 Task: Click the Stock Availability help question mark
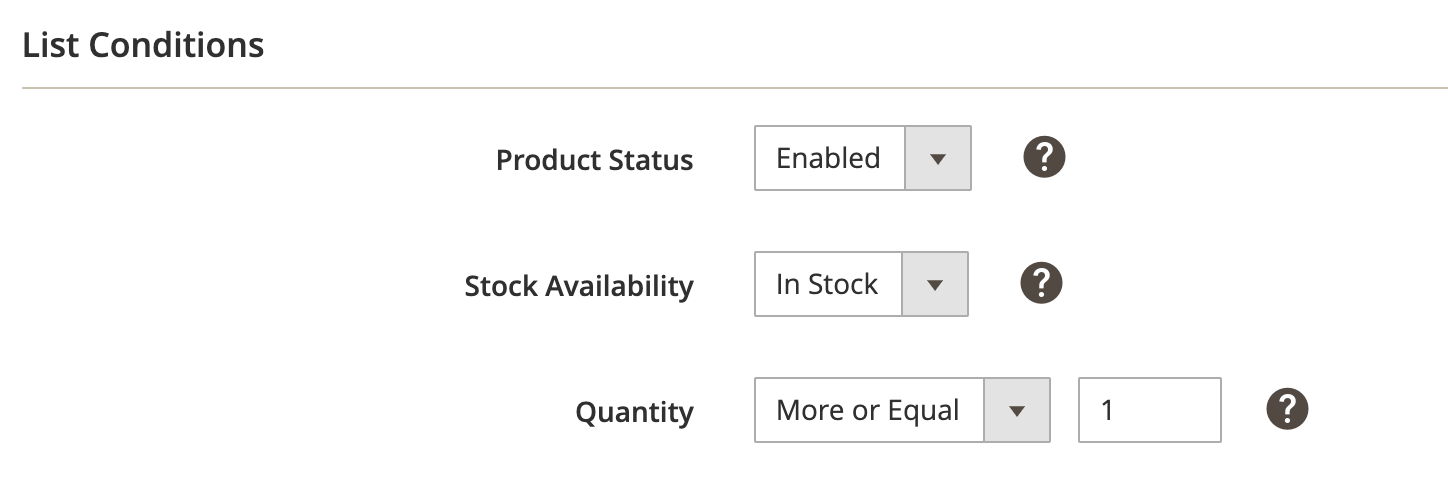click(x=1041, y=283)
